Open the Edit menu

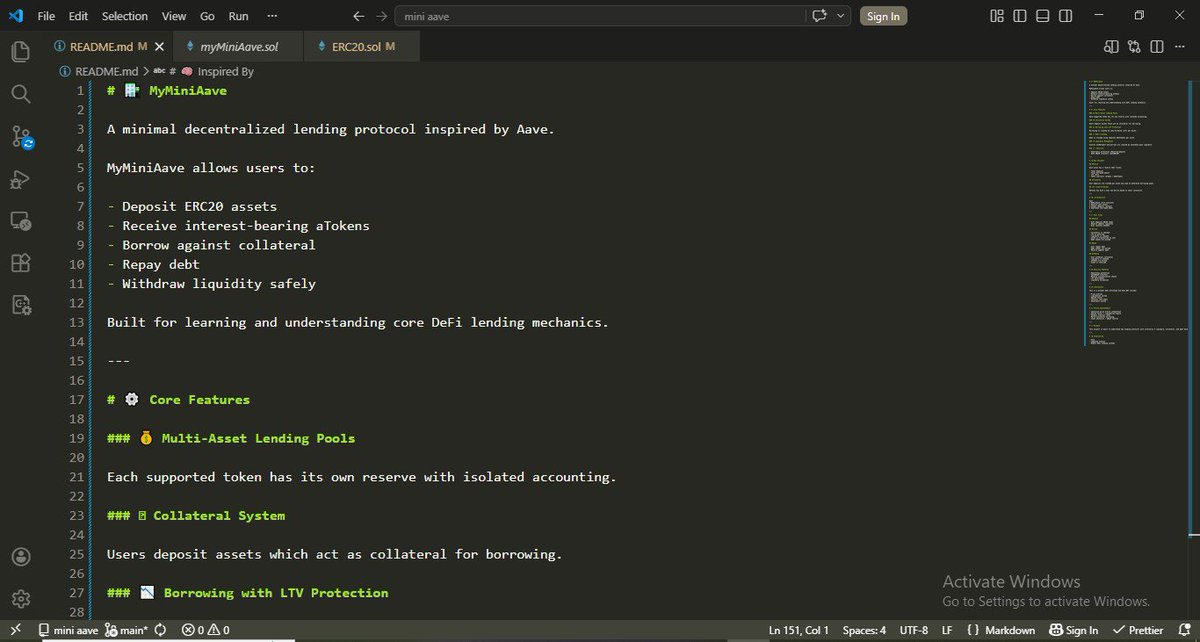(x=79, y=16)
